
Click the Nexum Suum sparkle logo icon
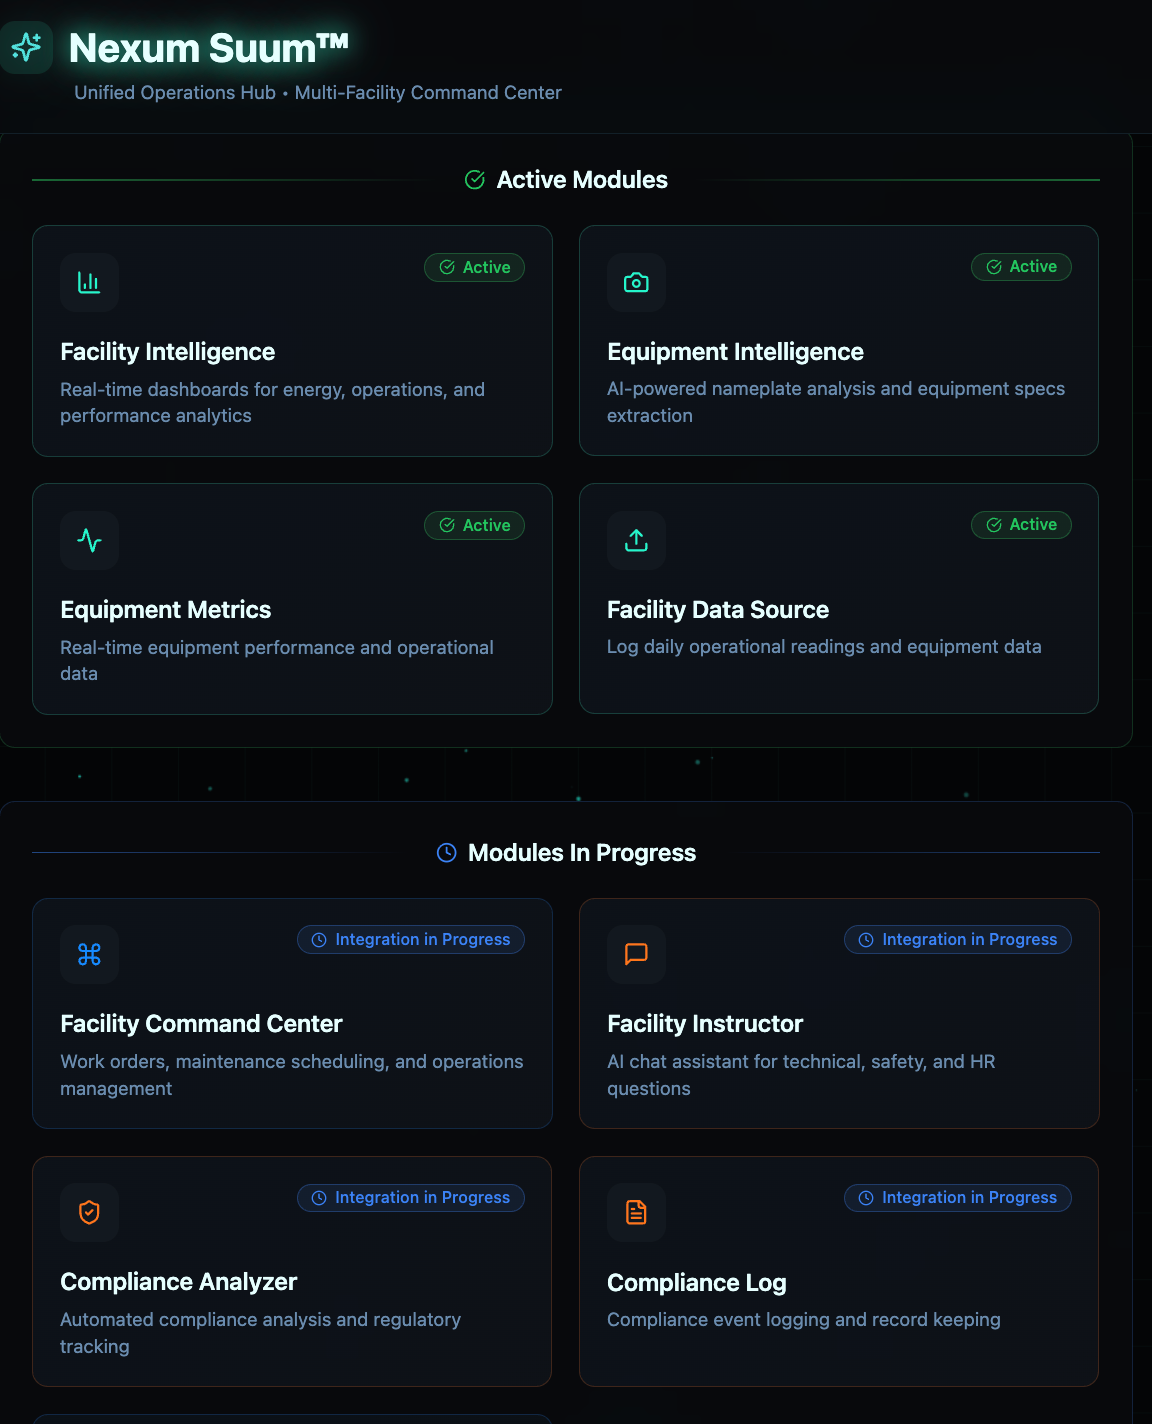26,47
